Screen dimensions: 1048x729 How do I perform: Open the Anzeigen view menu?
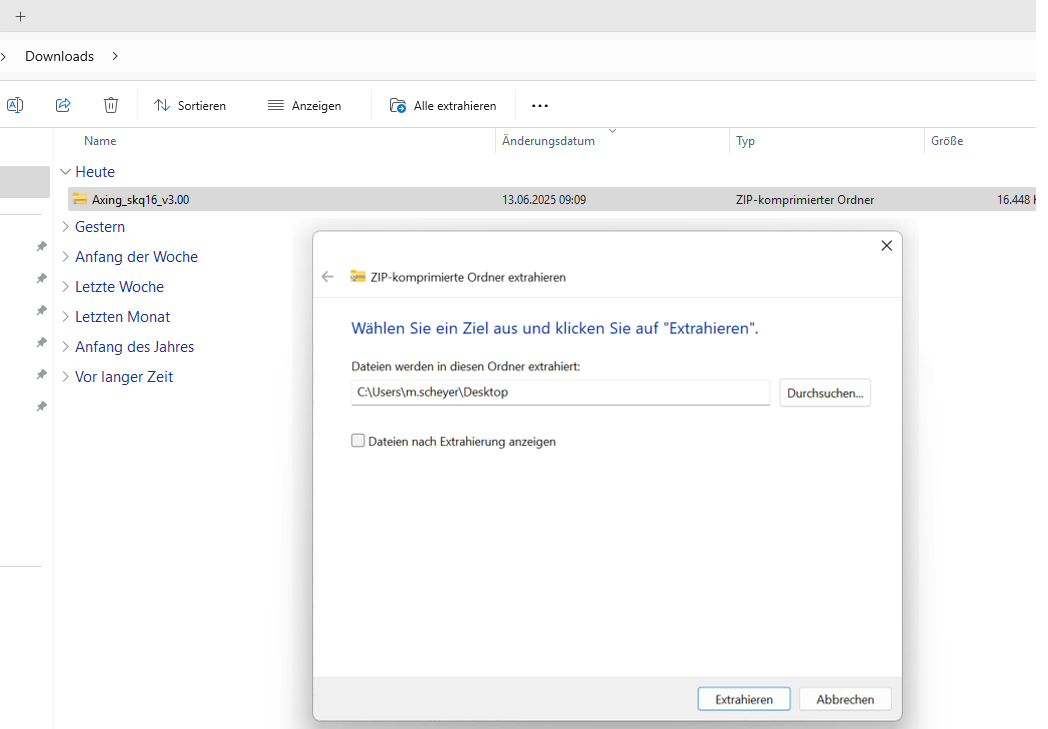click(x=305, y=106)
